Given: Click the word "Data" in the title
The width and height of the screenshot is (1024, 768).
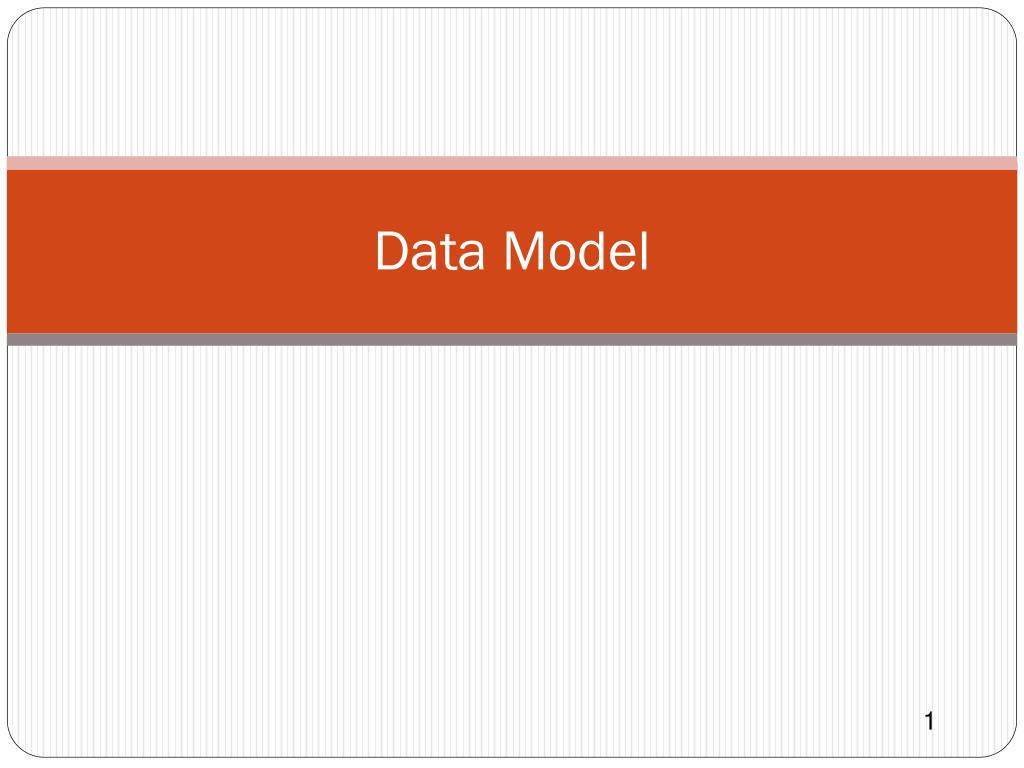Looking at the screenshot, I should pyautogui.click(x=430, y=251).
